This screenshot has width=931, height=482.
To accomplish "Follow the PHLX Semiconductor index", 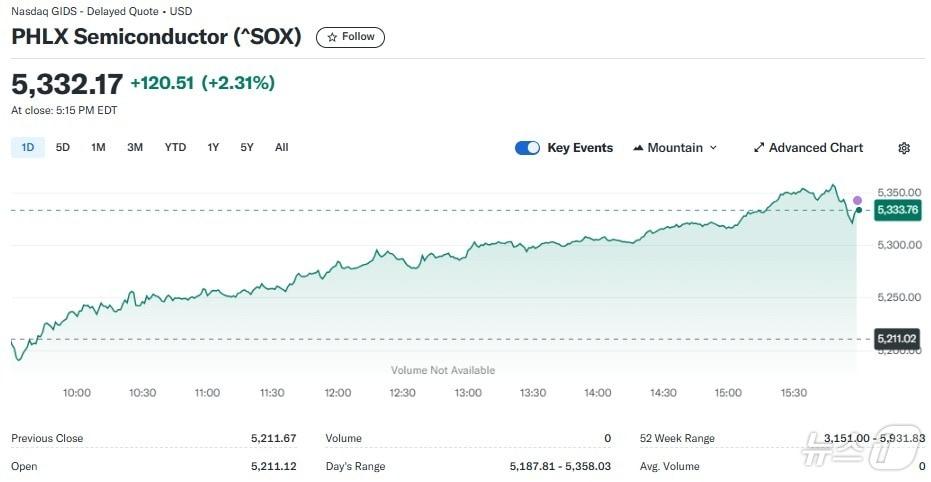I will tap(350, 37).
